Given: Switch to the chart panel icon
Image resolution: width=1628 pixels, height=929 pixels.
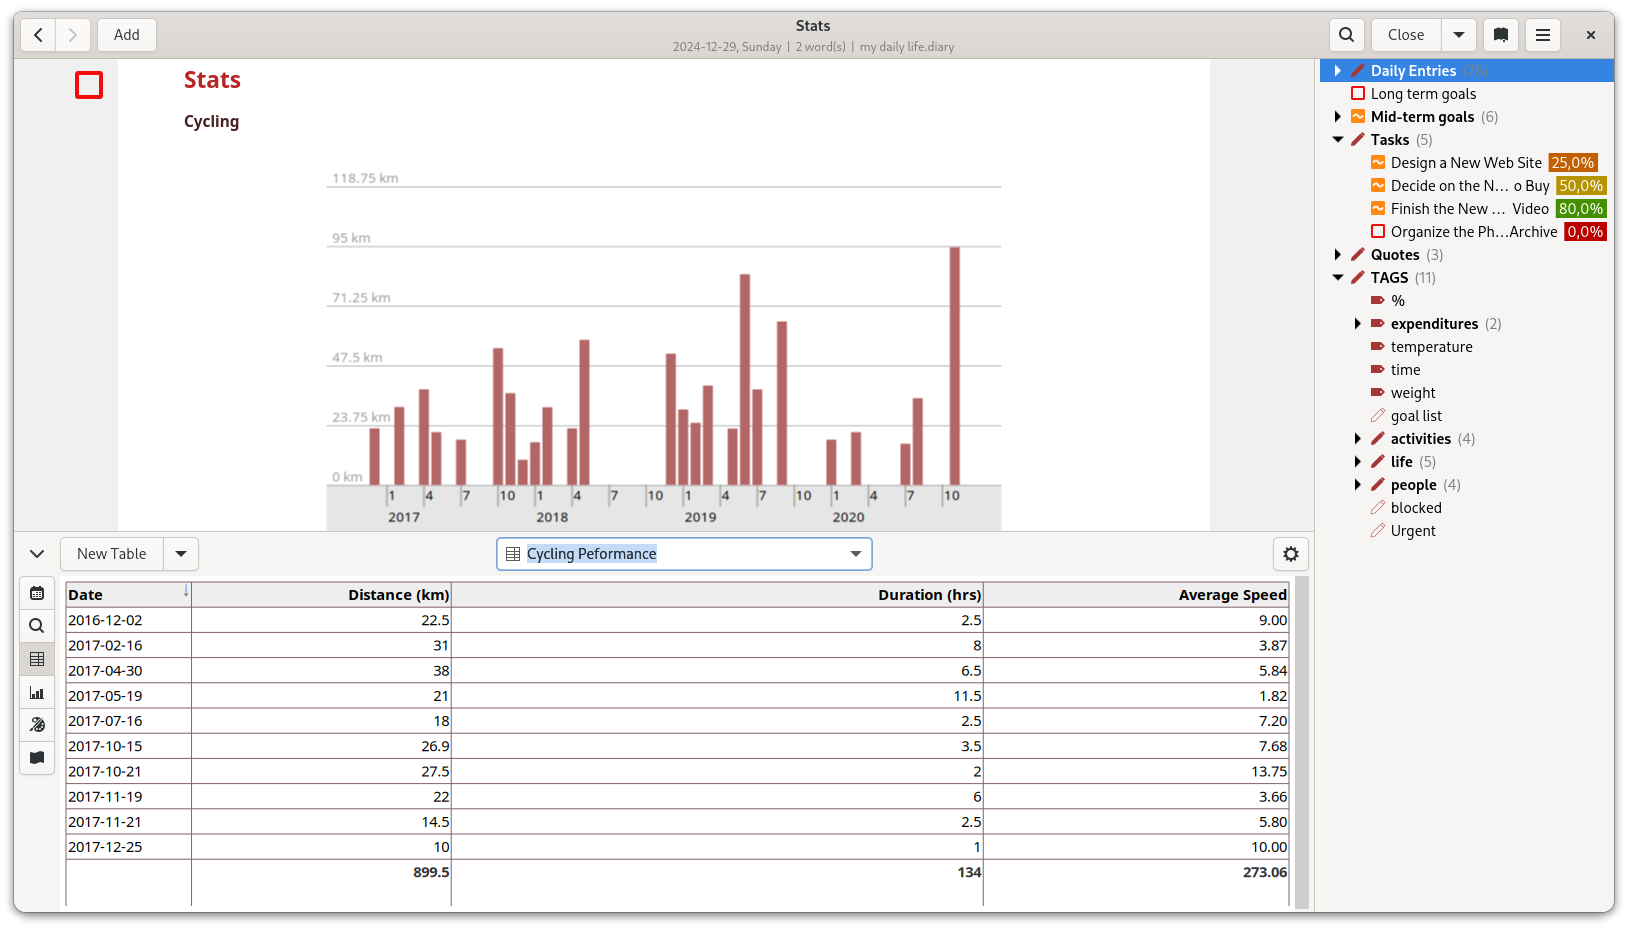Looking at the screenshot, I should pos(37,692).
